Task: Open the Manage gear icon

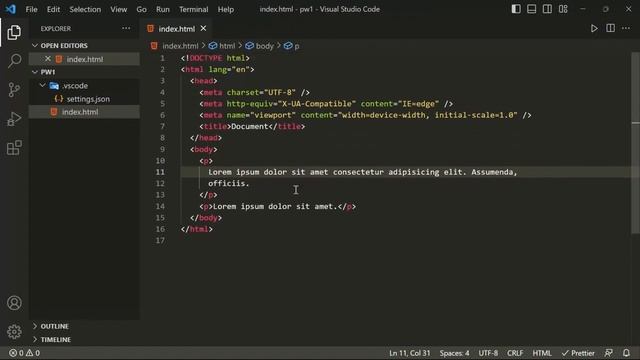Action: [14, 331]
